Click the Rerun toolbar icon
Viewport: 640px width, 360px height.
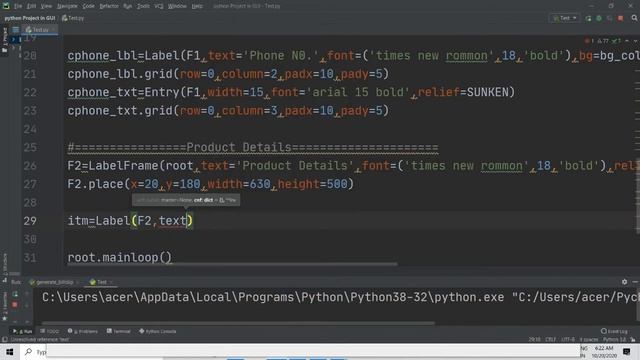(588, 18)
